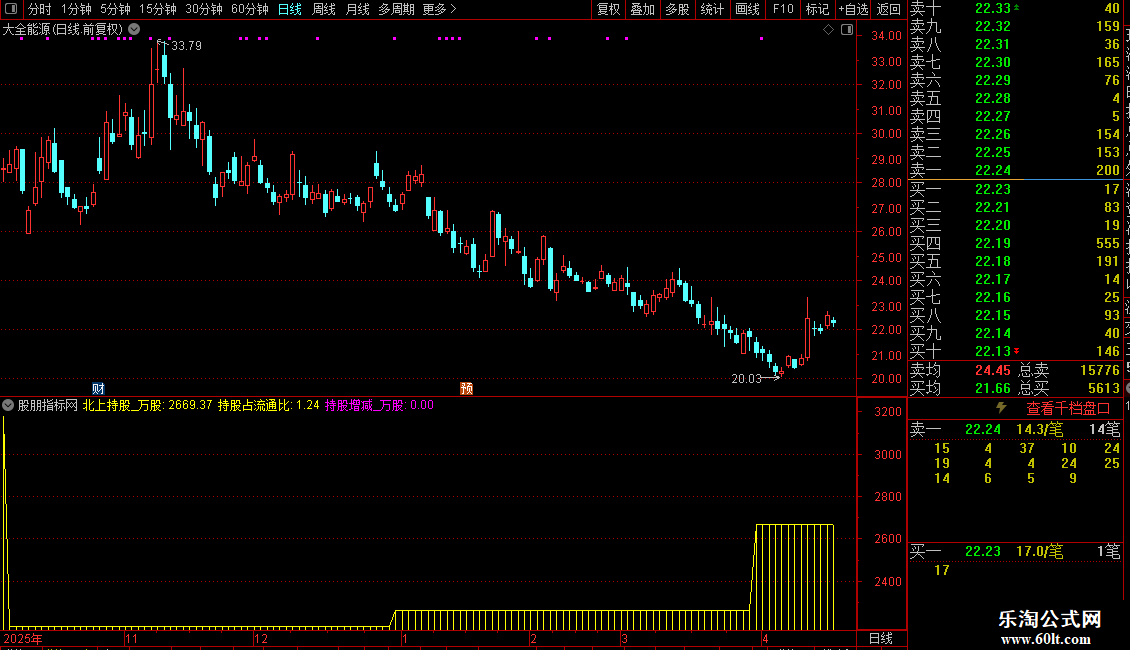Viewport: 1130px width, 650px height.
Task: Click month 11 on the time axis
Action: click(131, 638)
